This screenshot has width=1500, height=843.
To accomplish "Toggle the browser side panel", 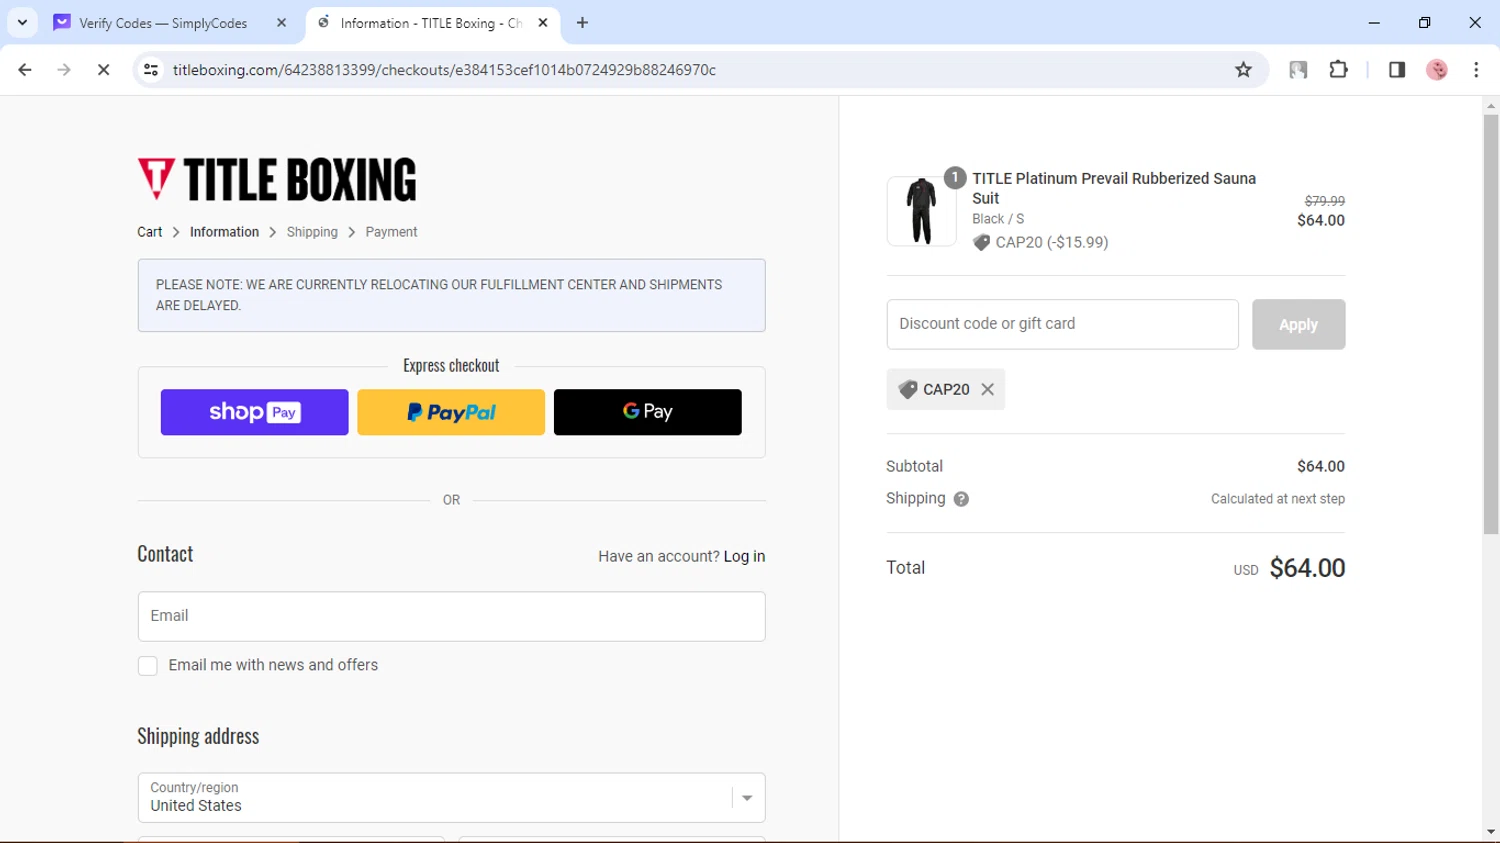I will tap(1397, 70).
